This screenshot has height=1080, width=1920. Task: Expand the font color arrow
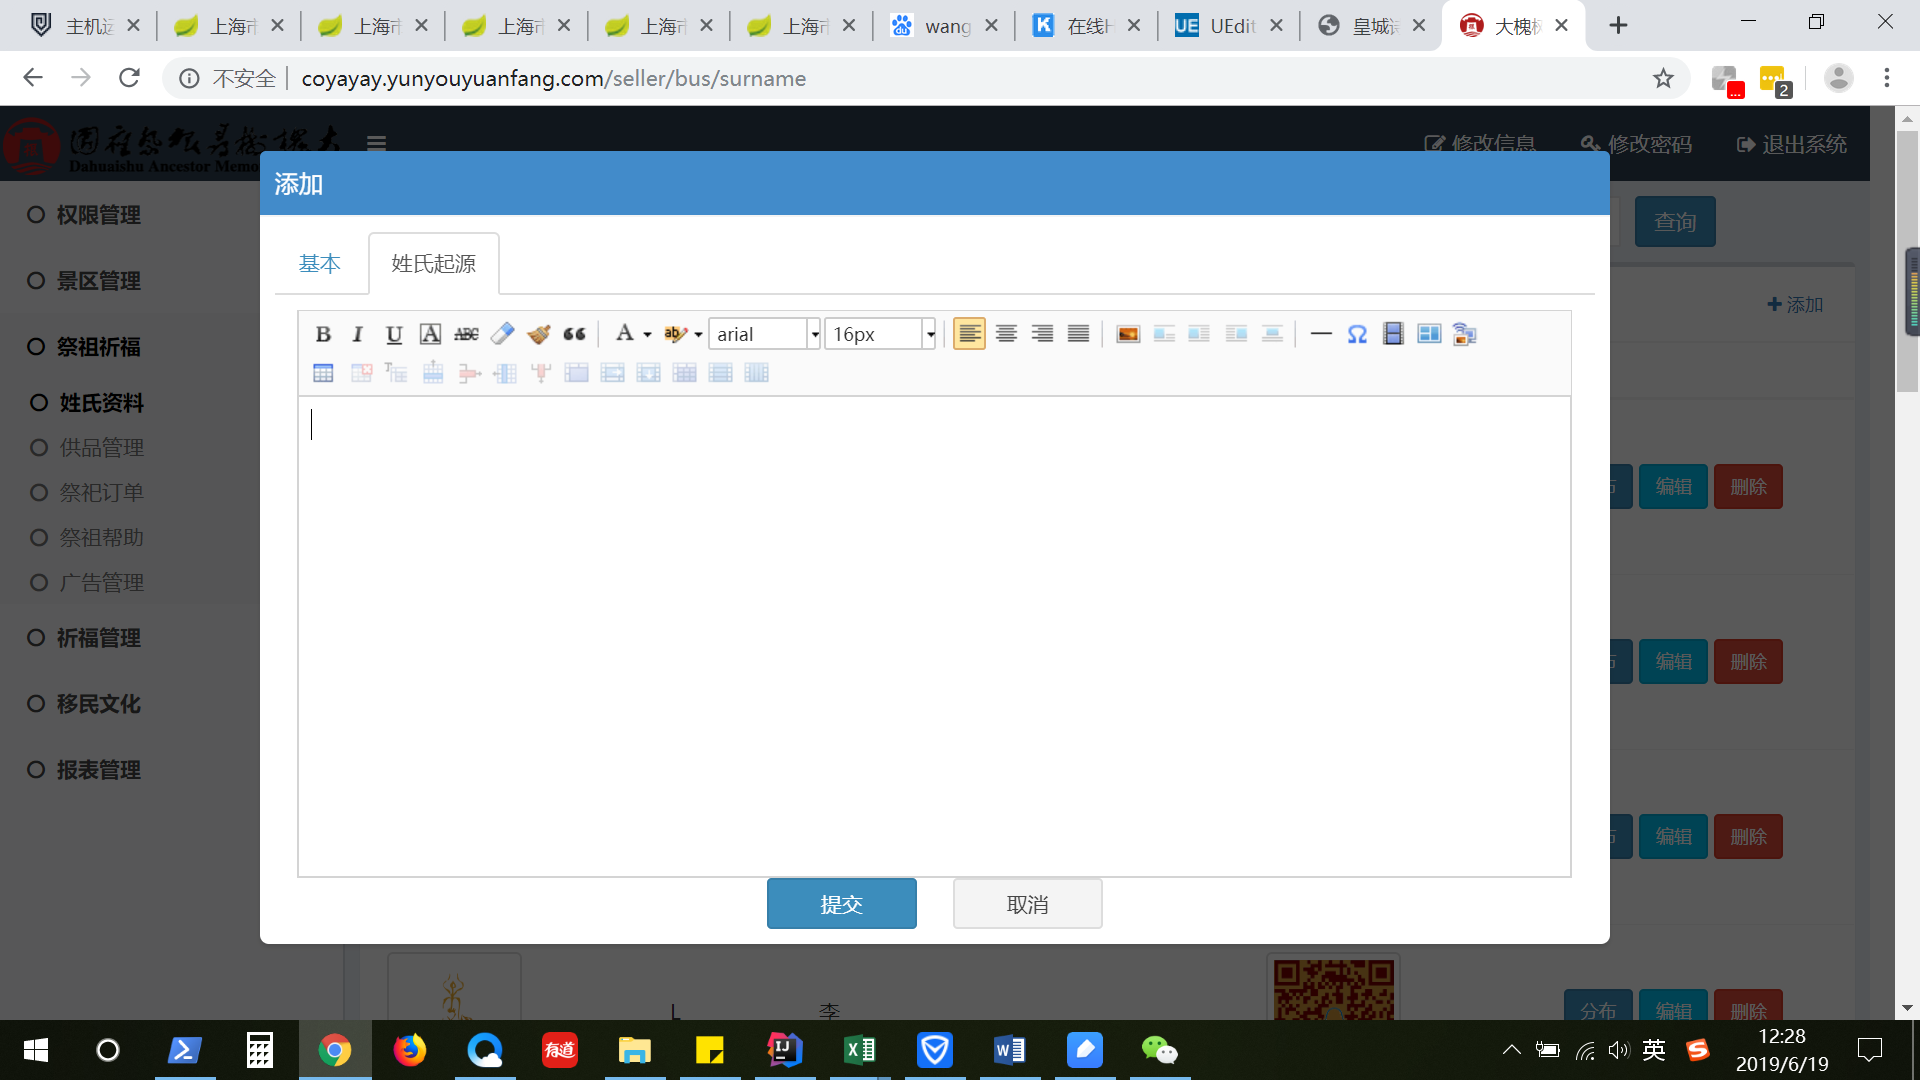coord(648,334)
